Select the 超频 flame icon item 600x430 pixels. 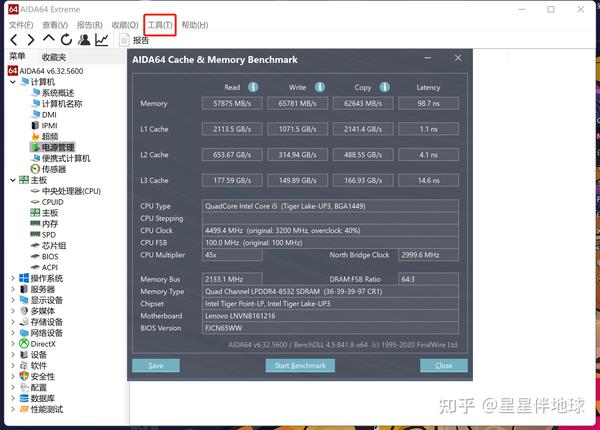pos(36,137)
